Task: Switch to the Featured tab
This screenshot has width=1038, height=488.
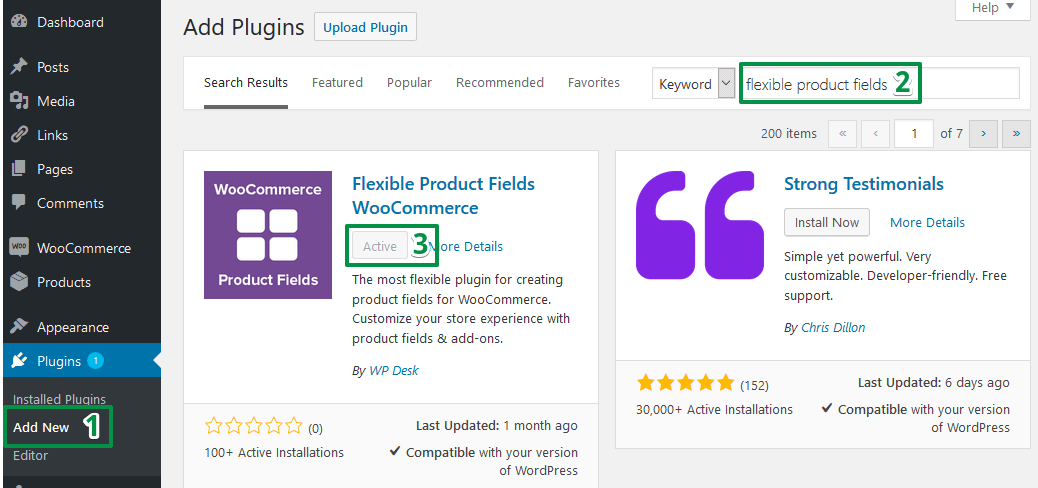Action: pos(337,83)
